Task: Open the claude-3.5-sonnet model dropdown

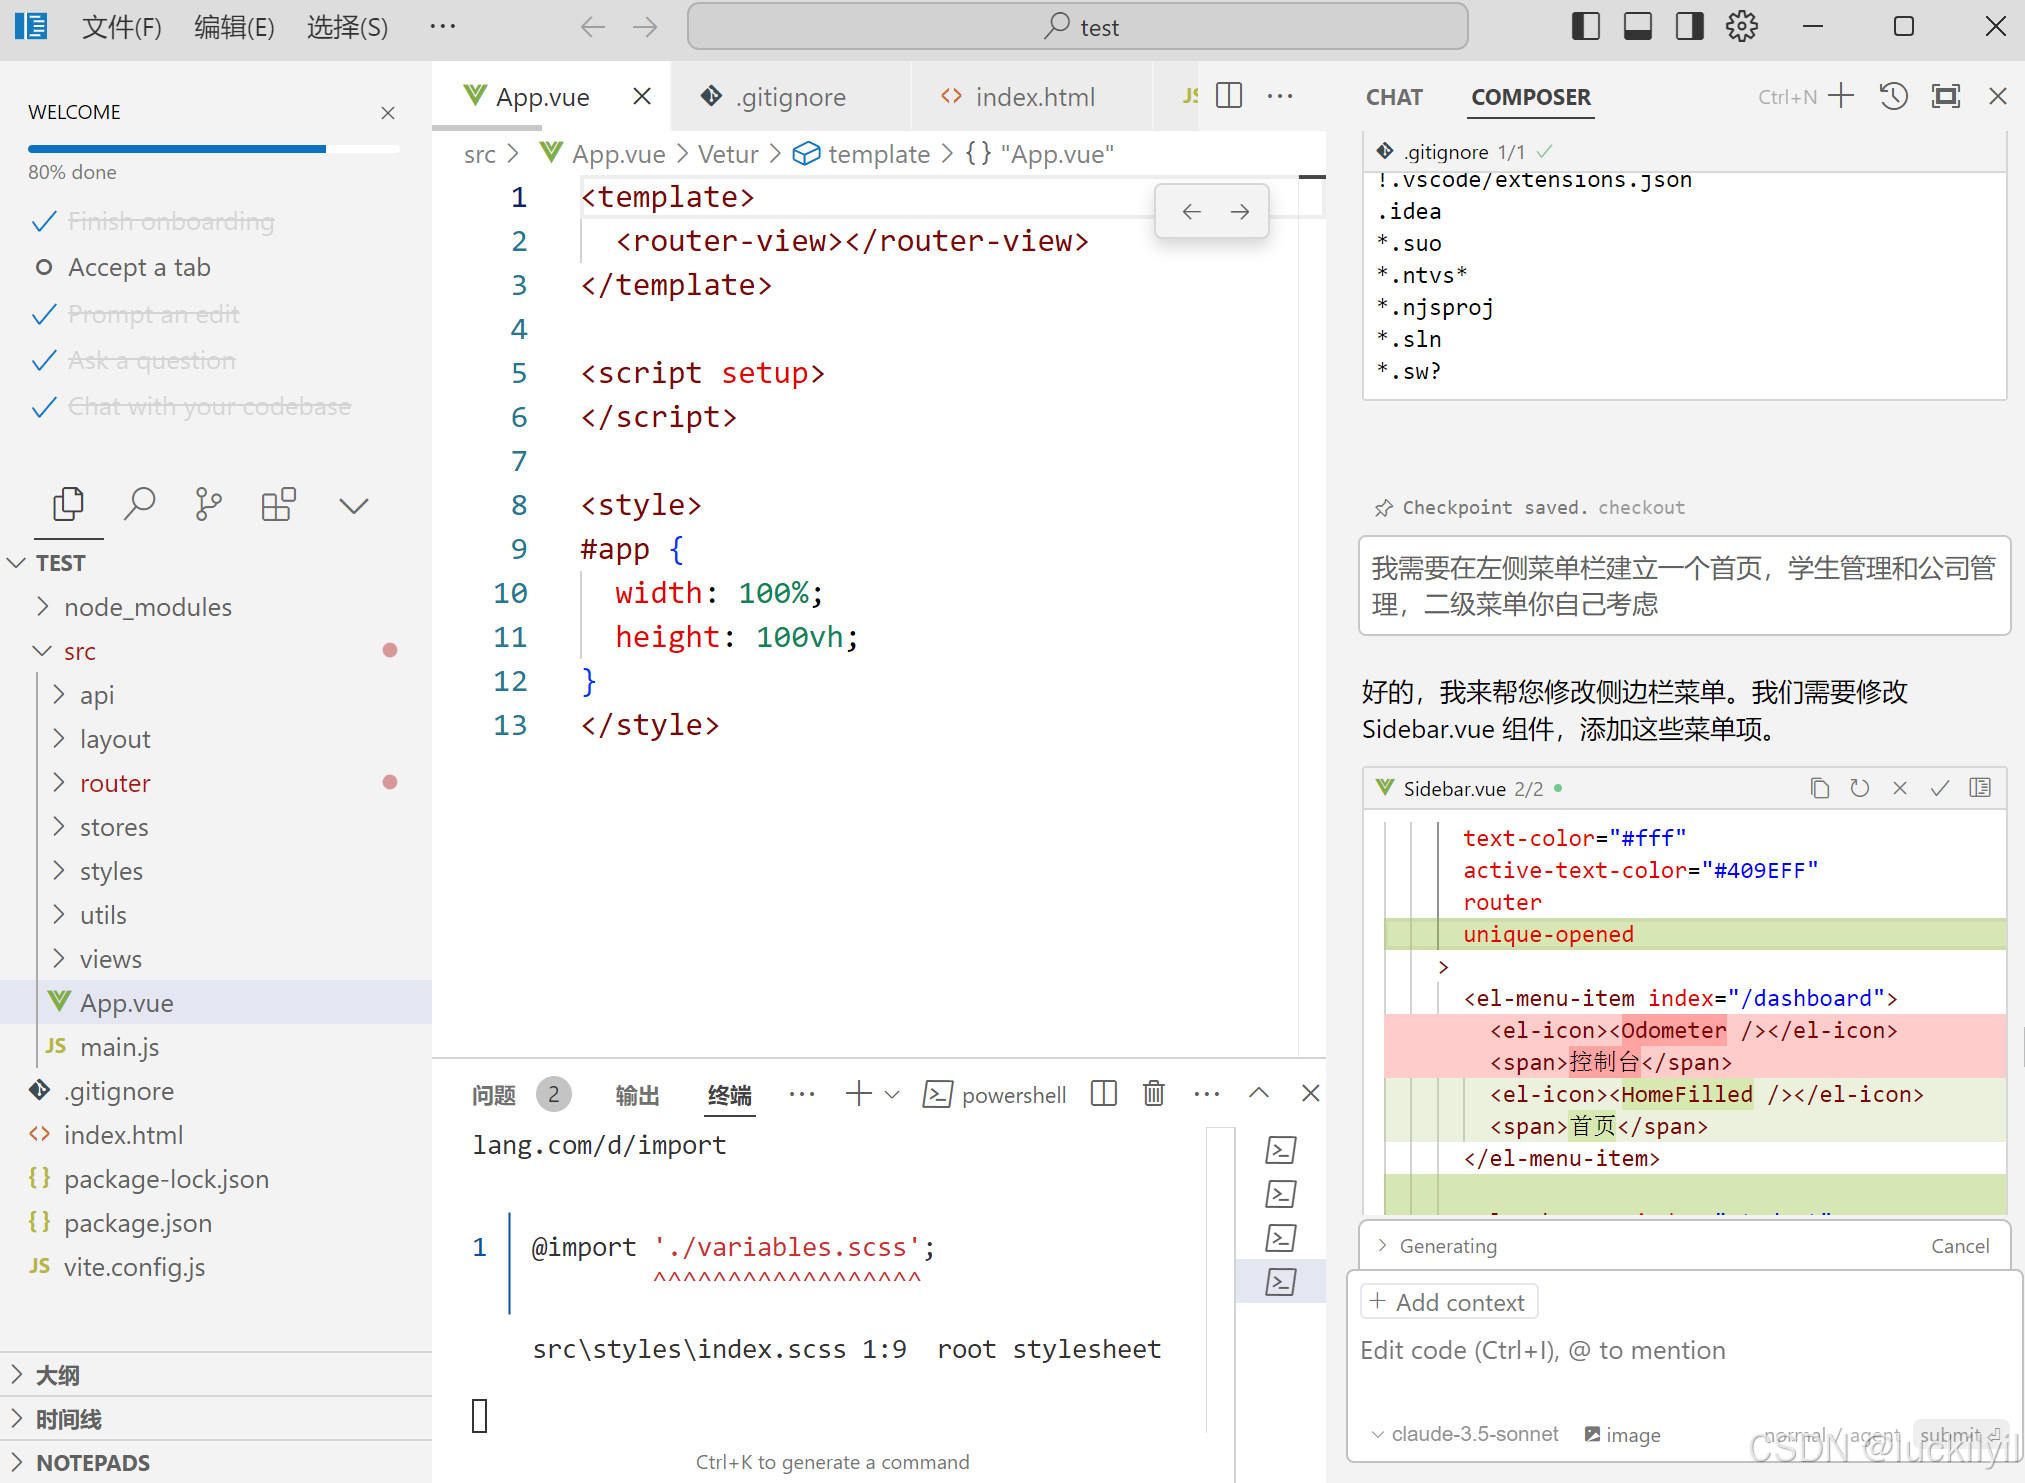Action: 1465,1434
